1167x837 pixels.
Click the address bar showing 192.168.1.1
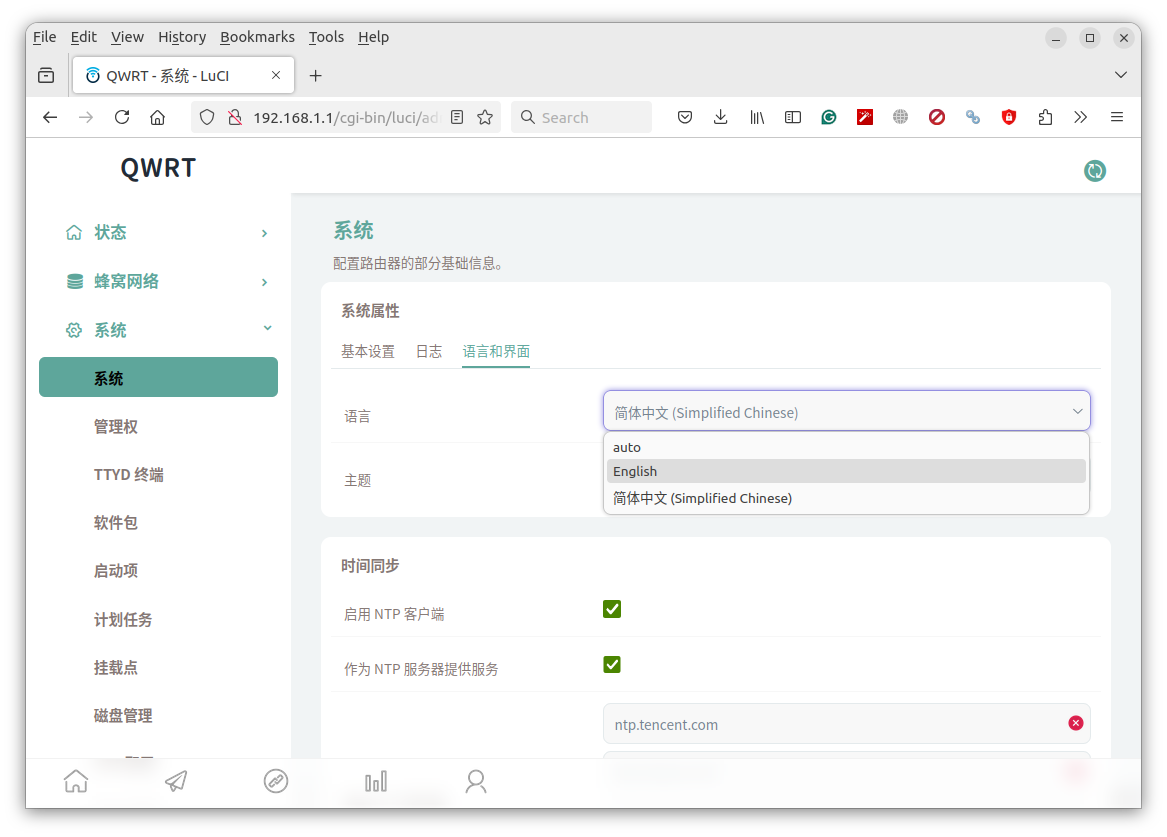coord(346,118)
